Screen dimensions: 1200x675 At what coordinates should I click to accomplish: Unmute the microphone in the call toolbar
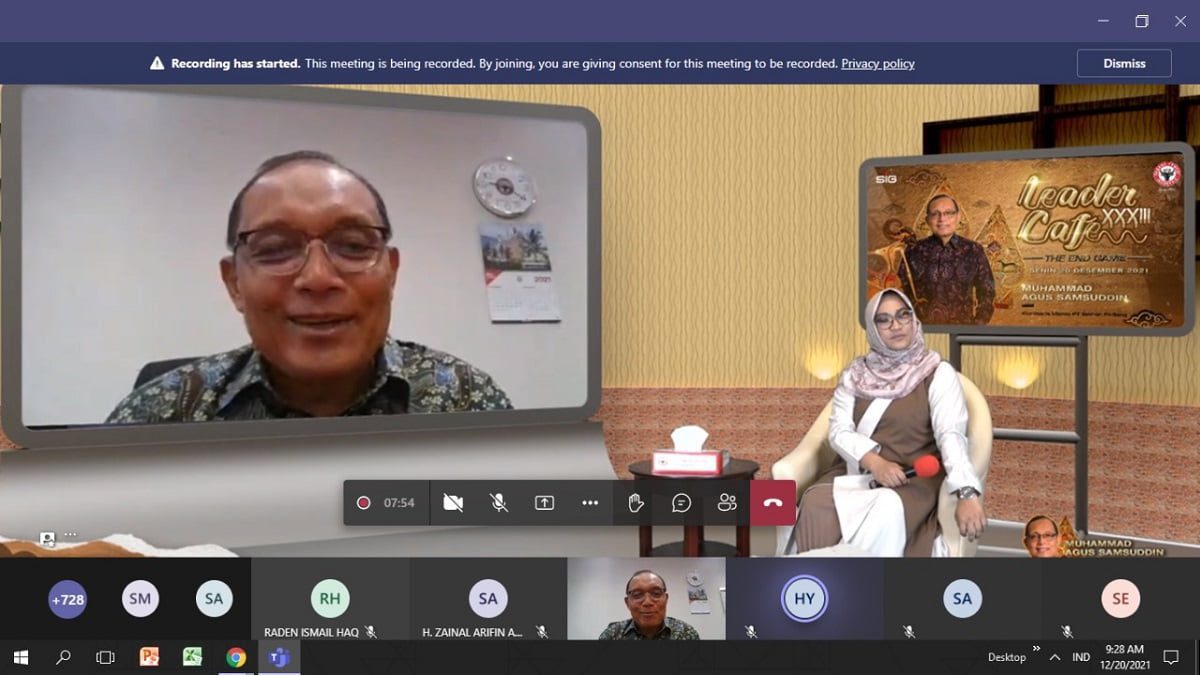pos(498,503)
